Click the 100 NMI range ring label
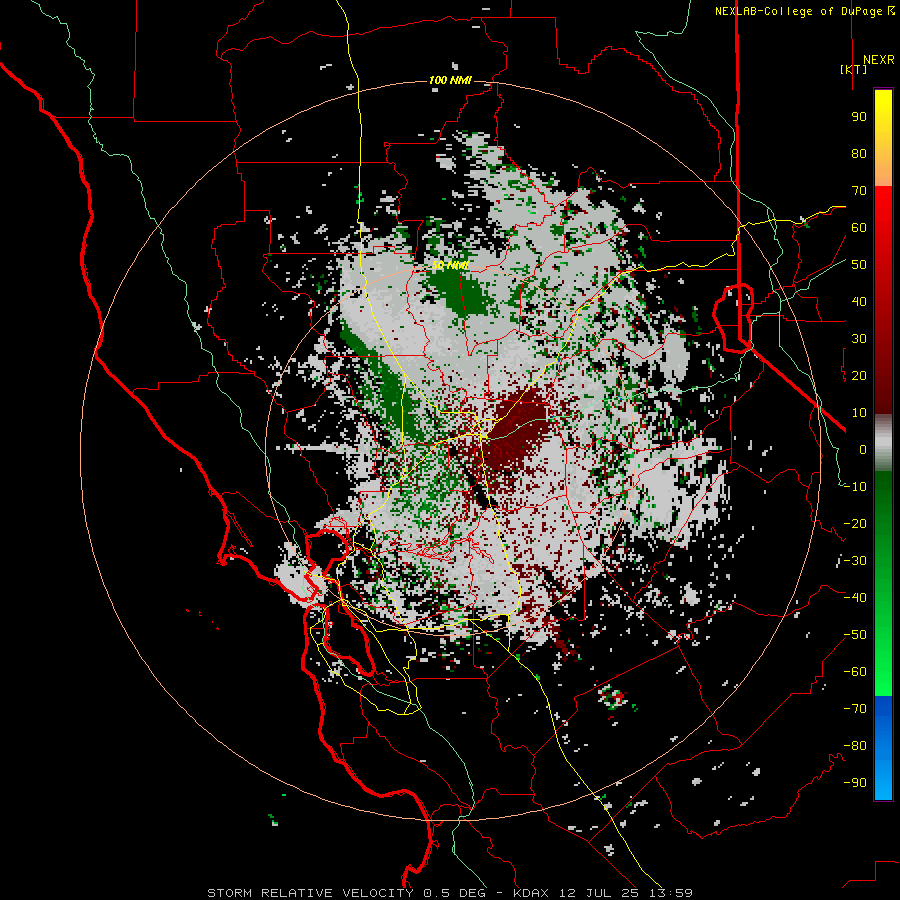This screenshot has height=900, width=900. coord(450,80)
